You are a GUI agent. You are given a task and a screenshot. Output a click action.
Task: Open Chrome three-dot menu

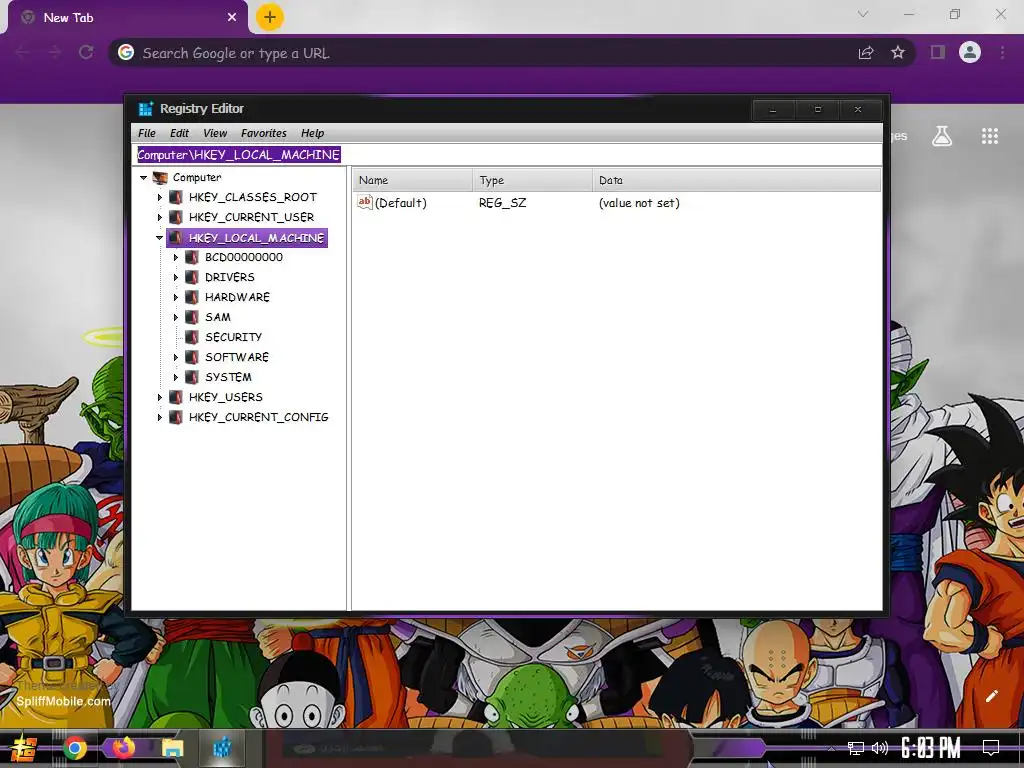(x=1002, y=52)
